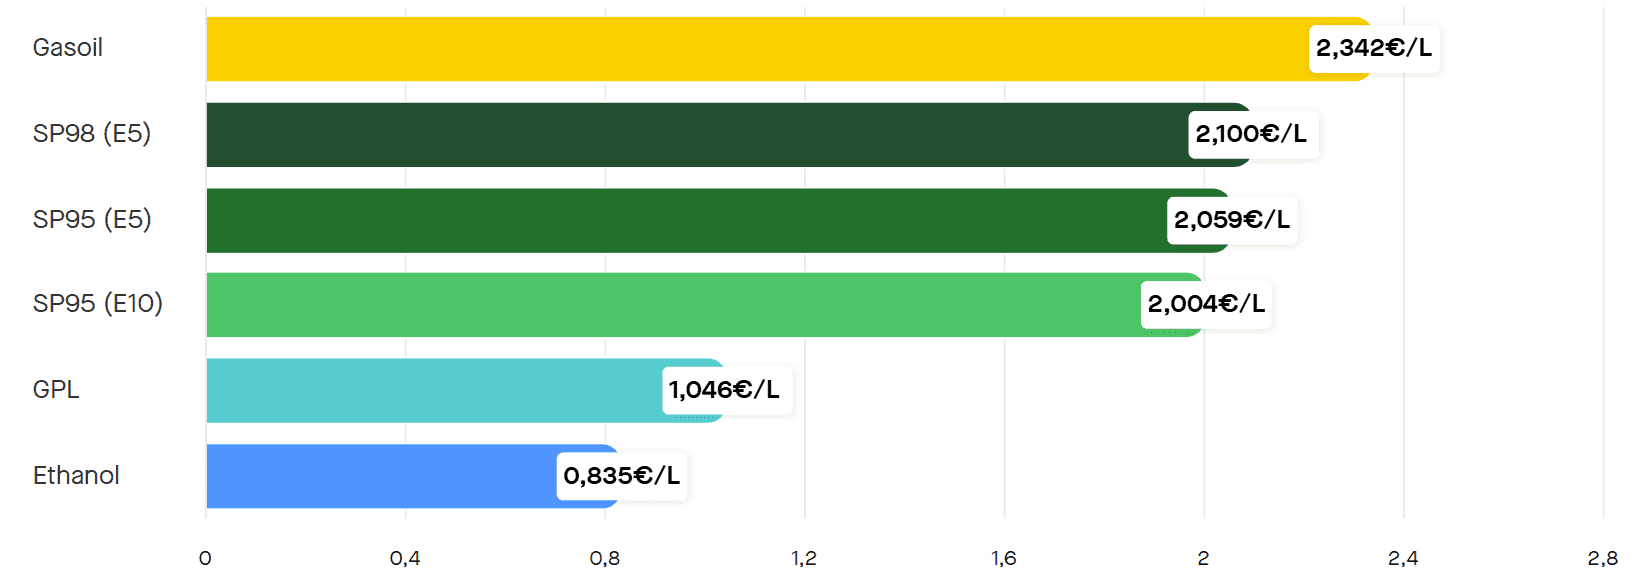1647x580 pixels.
Task: Select the 2,100€/L price label
Action: click(x=1252, y=134)
